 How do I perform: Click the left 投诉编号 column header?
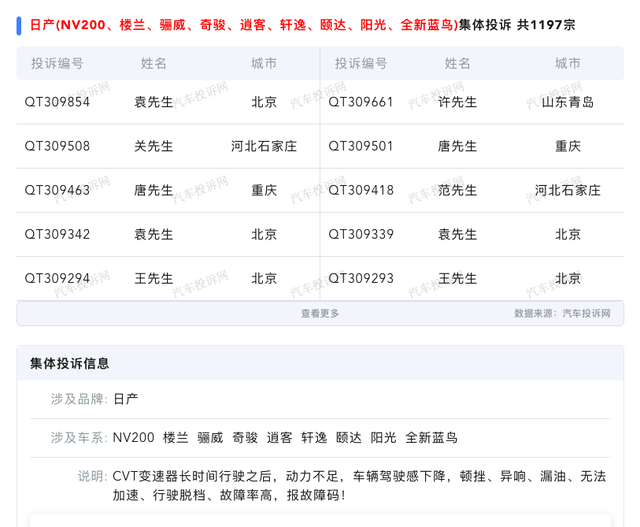tap(57, 63)
